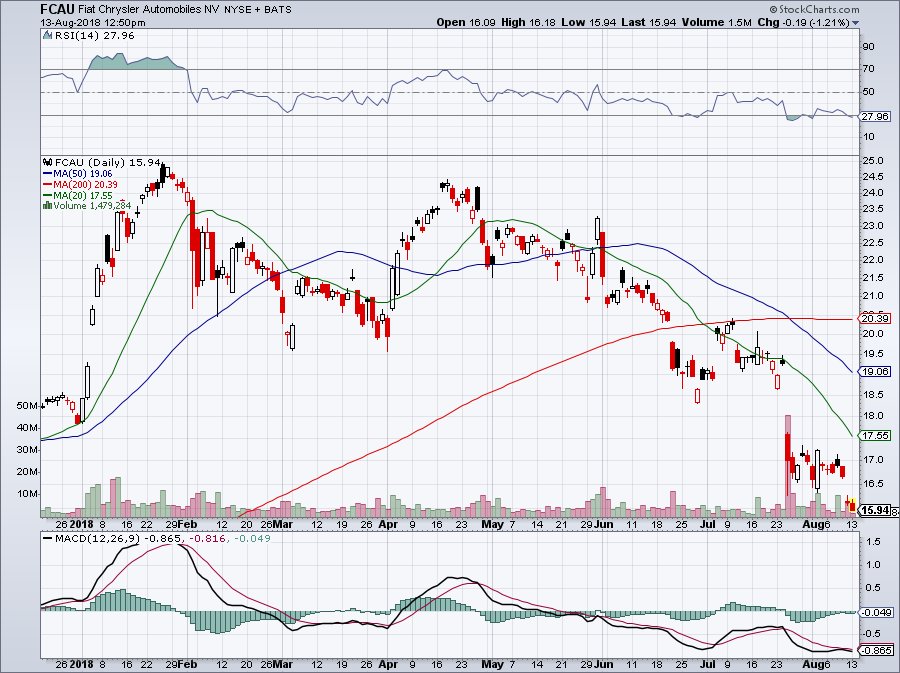Click the 2018 date label under price chart

(x=82, y=524)
